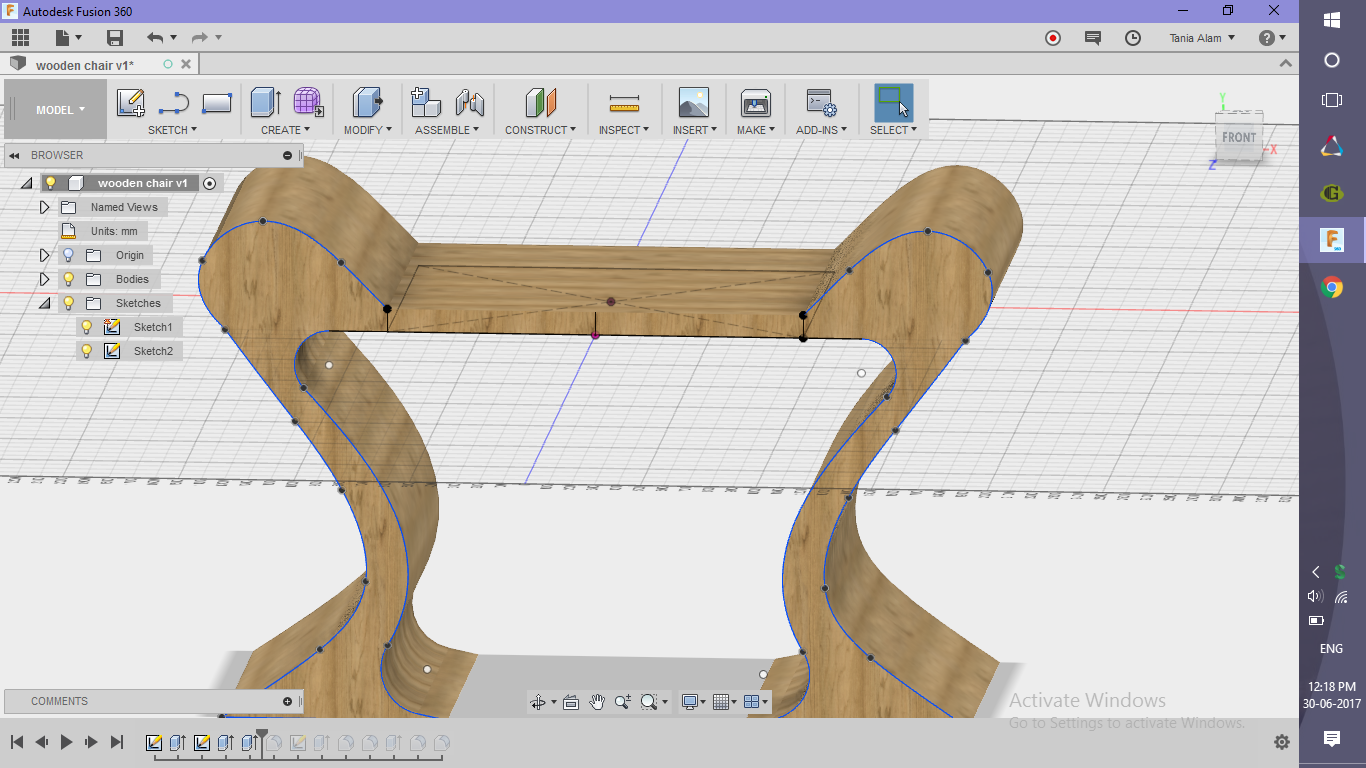Open the ASSEMBLE menu
Image resolution: width=1366 pixels, height=768 pixels.
pyautogui.click(x=447, y=130)
